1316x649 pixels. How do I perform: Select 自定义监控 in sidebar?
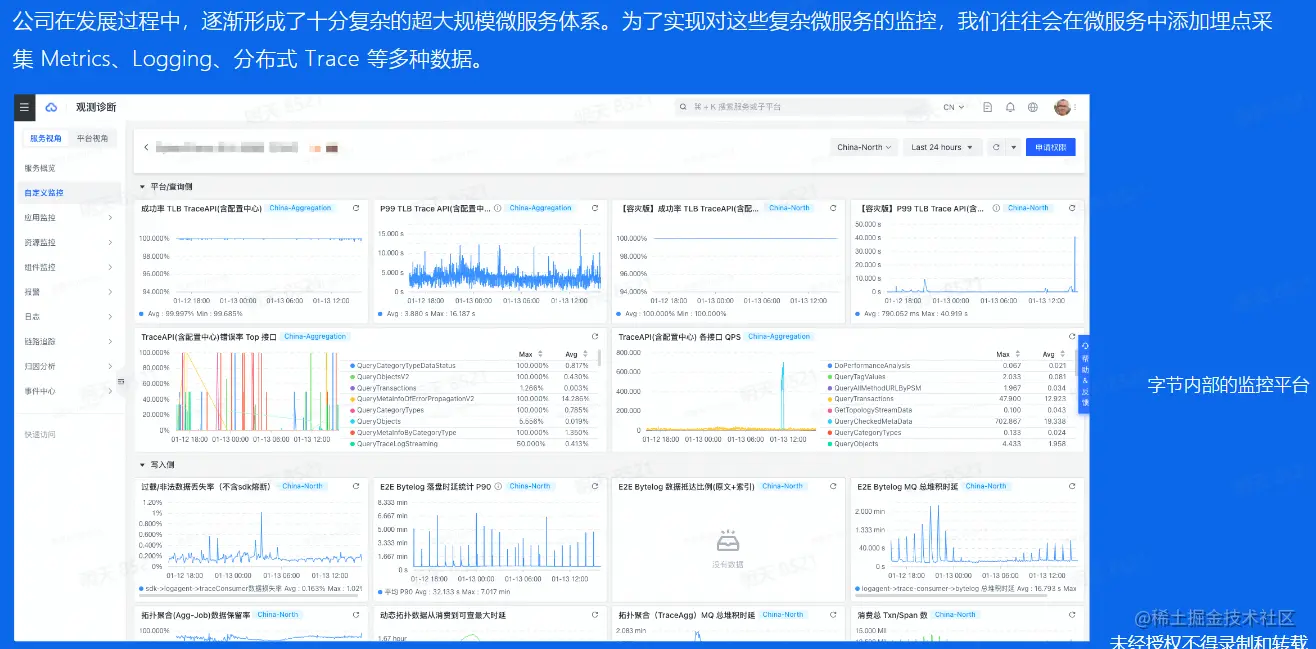pos(67,192)
